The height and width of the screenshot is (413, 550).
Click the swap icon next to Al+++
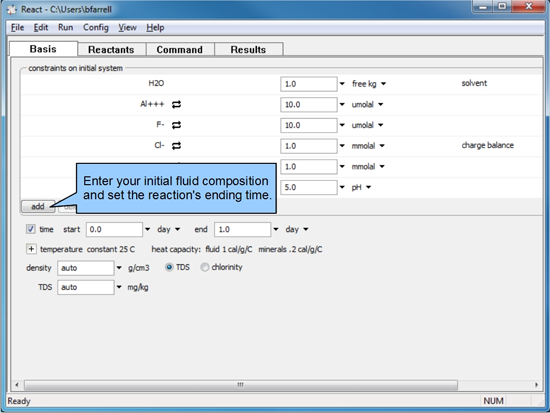(176, 104)
